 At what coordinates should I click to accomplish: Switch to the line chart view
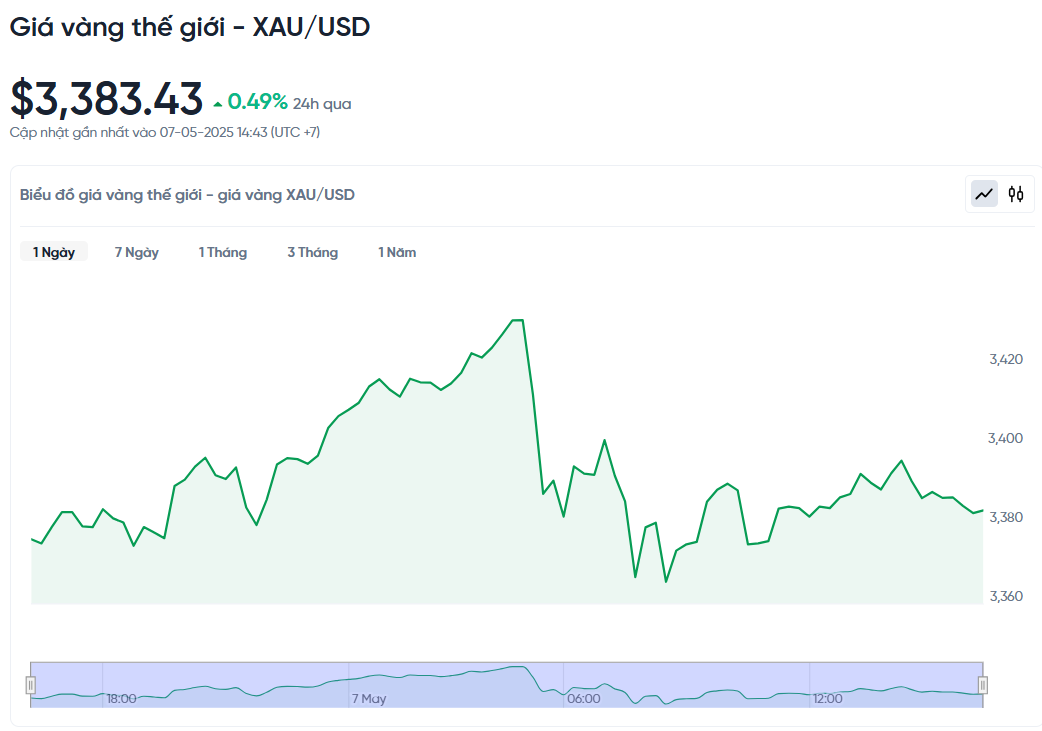pyautogui.click(x=985, y=194)
